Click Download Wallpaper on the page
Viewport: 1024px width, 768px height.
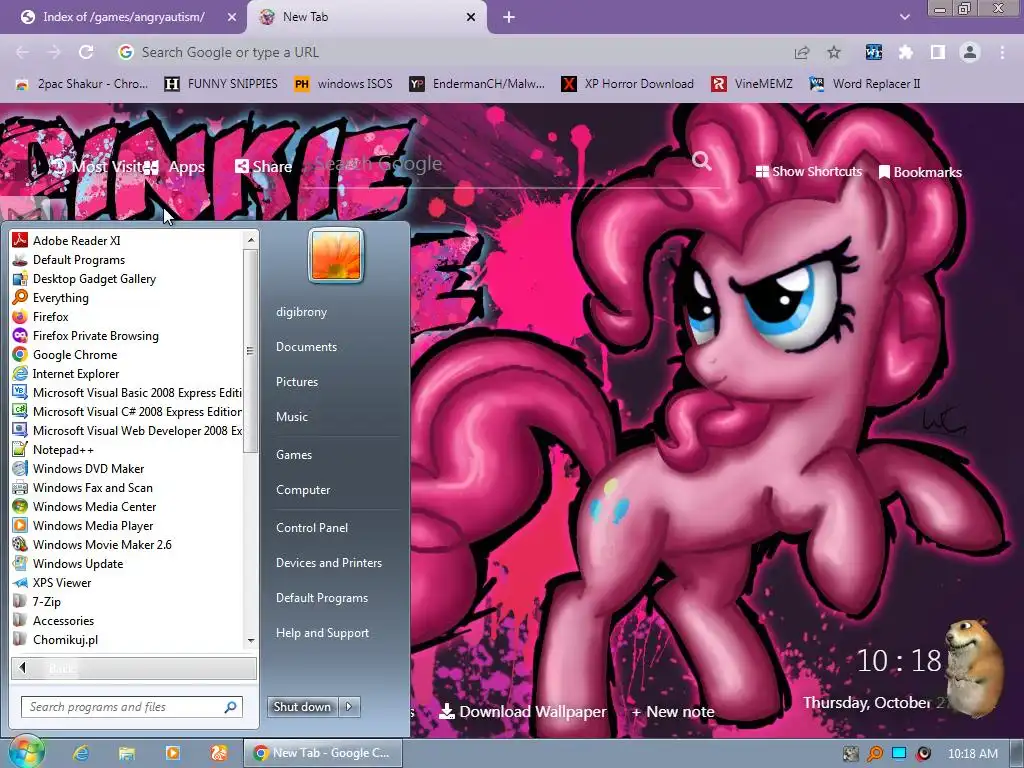[x=522, y=711]
